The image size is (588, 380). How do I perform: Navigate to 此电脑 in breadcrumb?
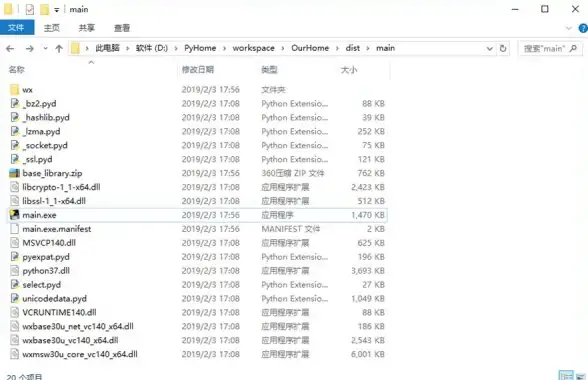107,48
